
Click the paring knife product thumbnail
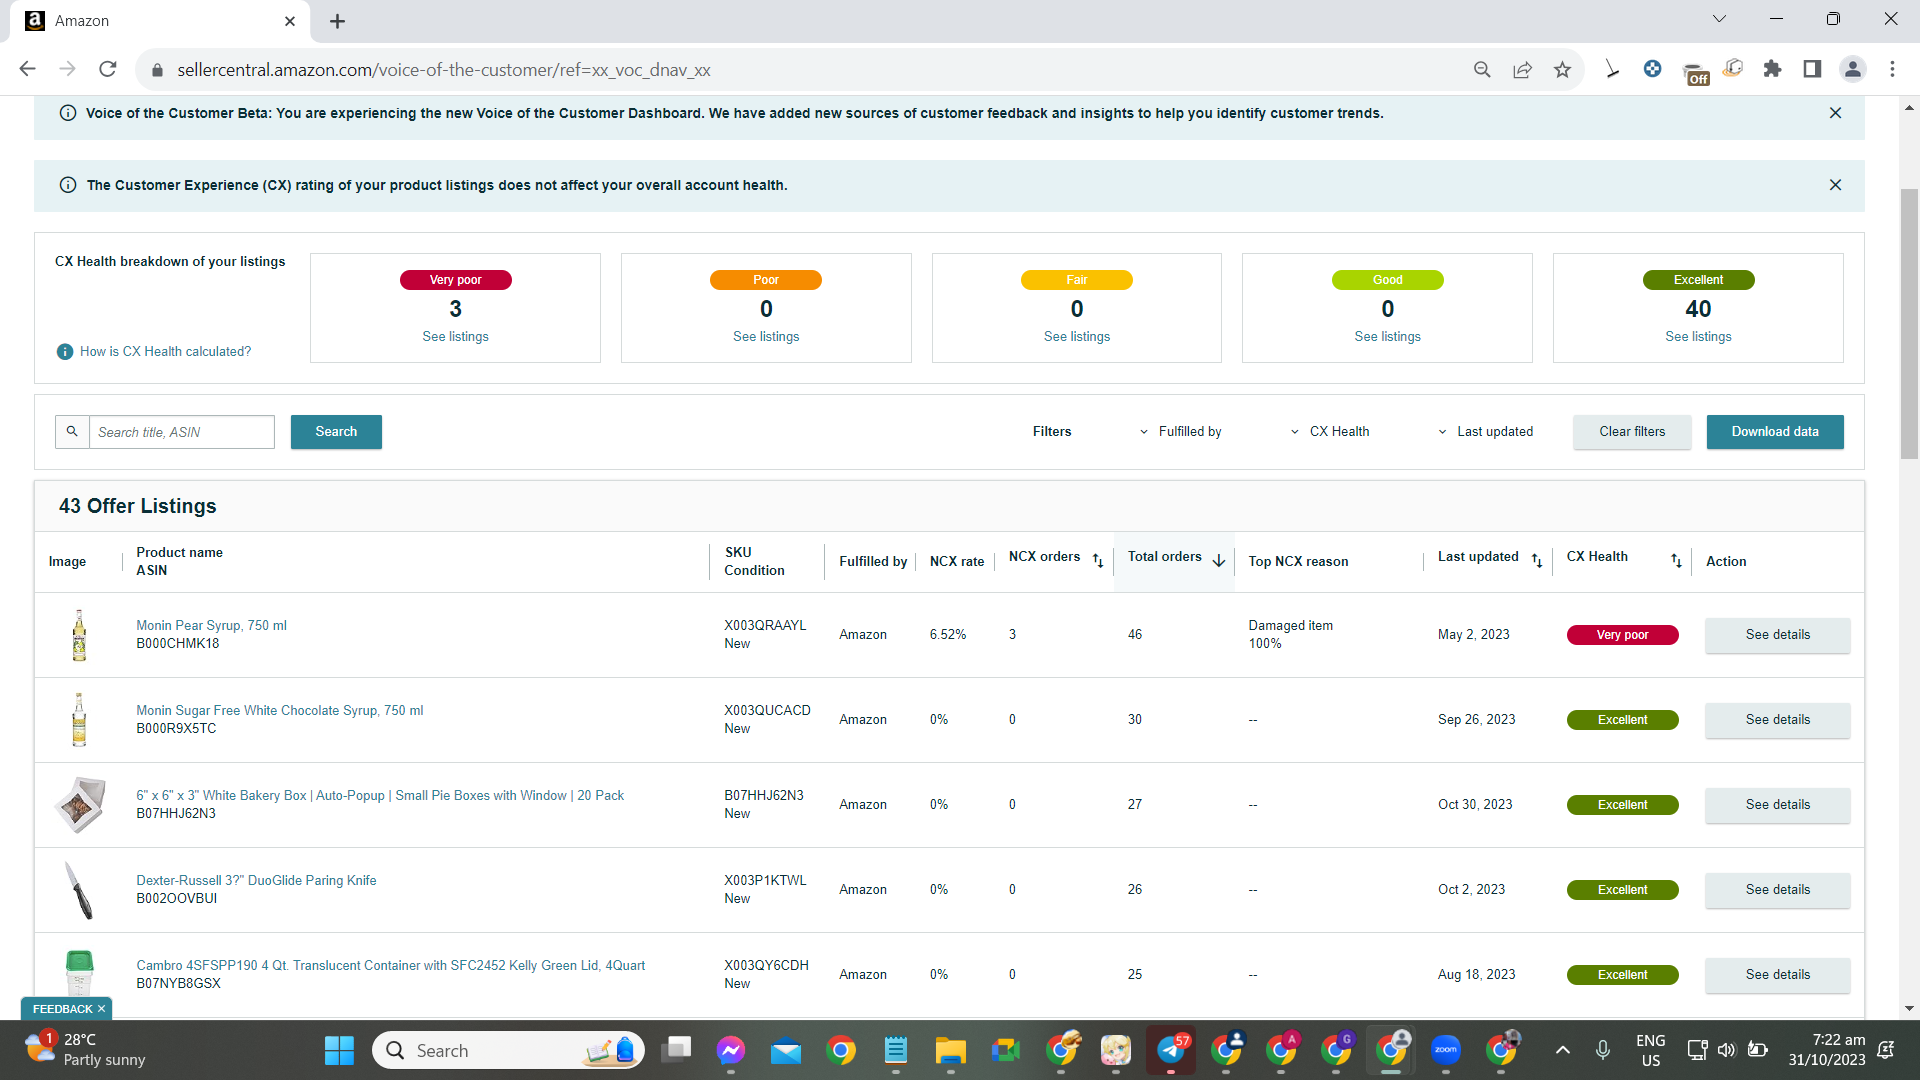[x=79, y=890]
